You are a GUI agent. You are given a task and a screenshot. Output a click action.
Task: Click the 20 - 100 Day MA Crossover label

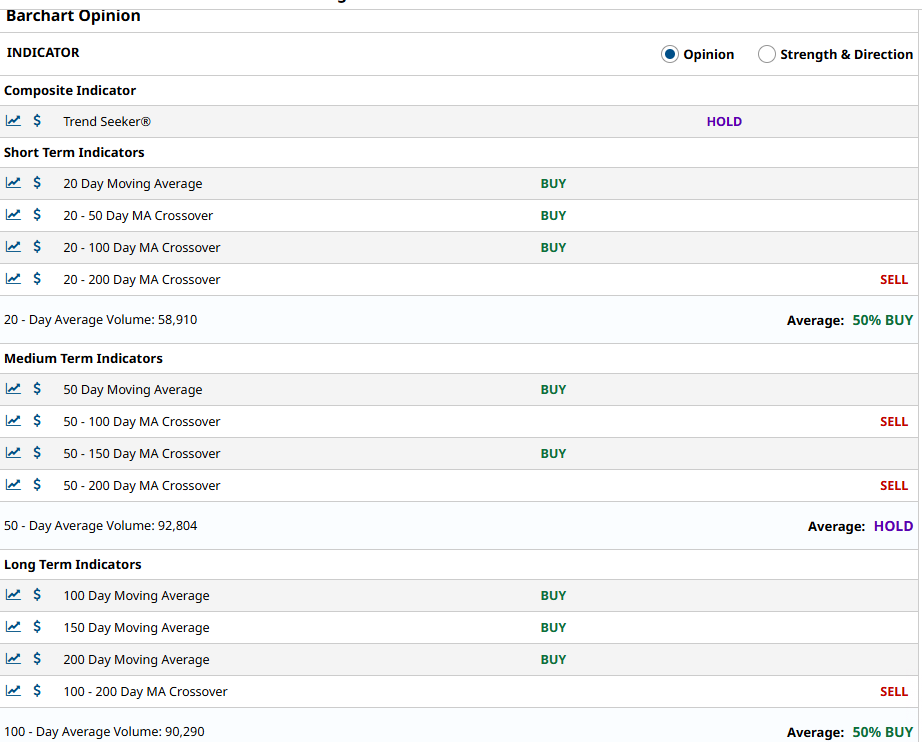tap(142, 248)
